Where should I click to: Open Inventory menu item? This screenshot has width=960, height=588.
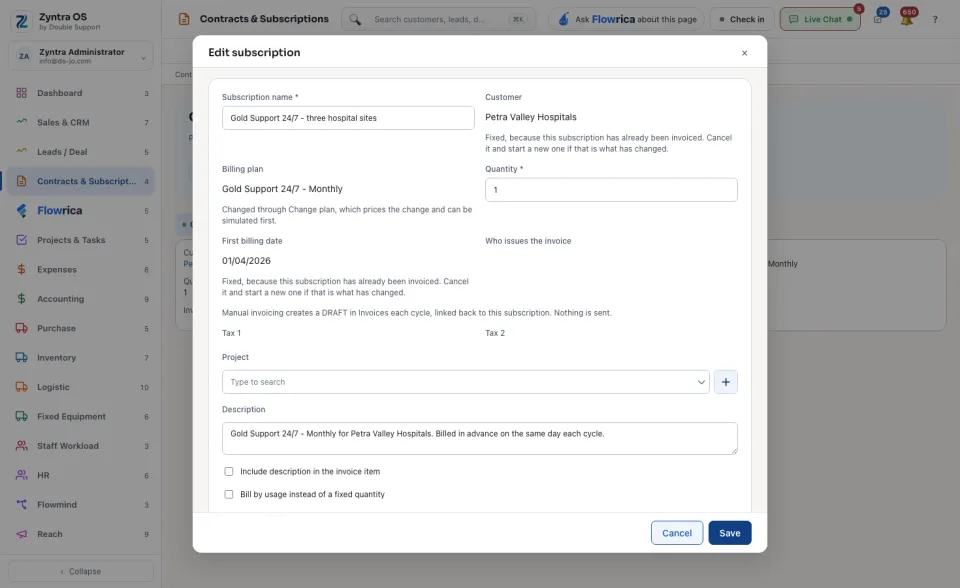[80, 358]
